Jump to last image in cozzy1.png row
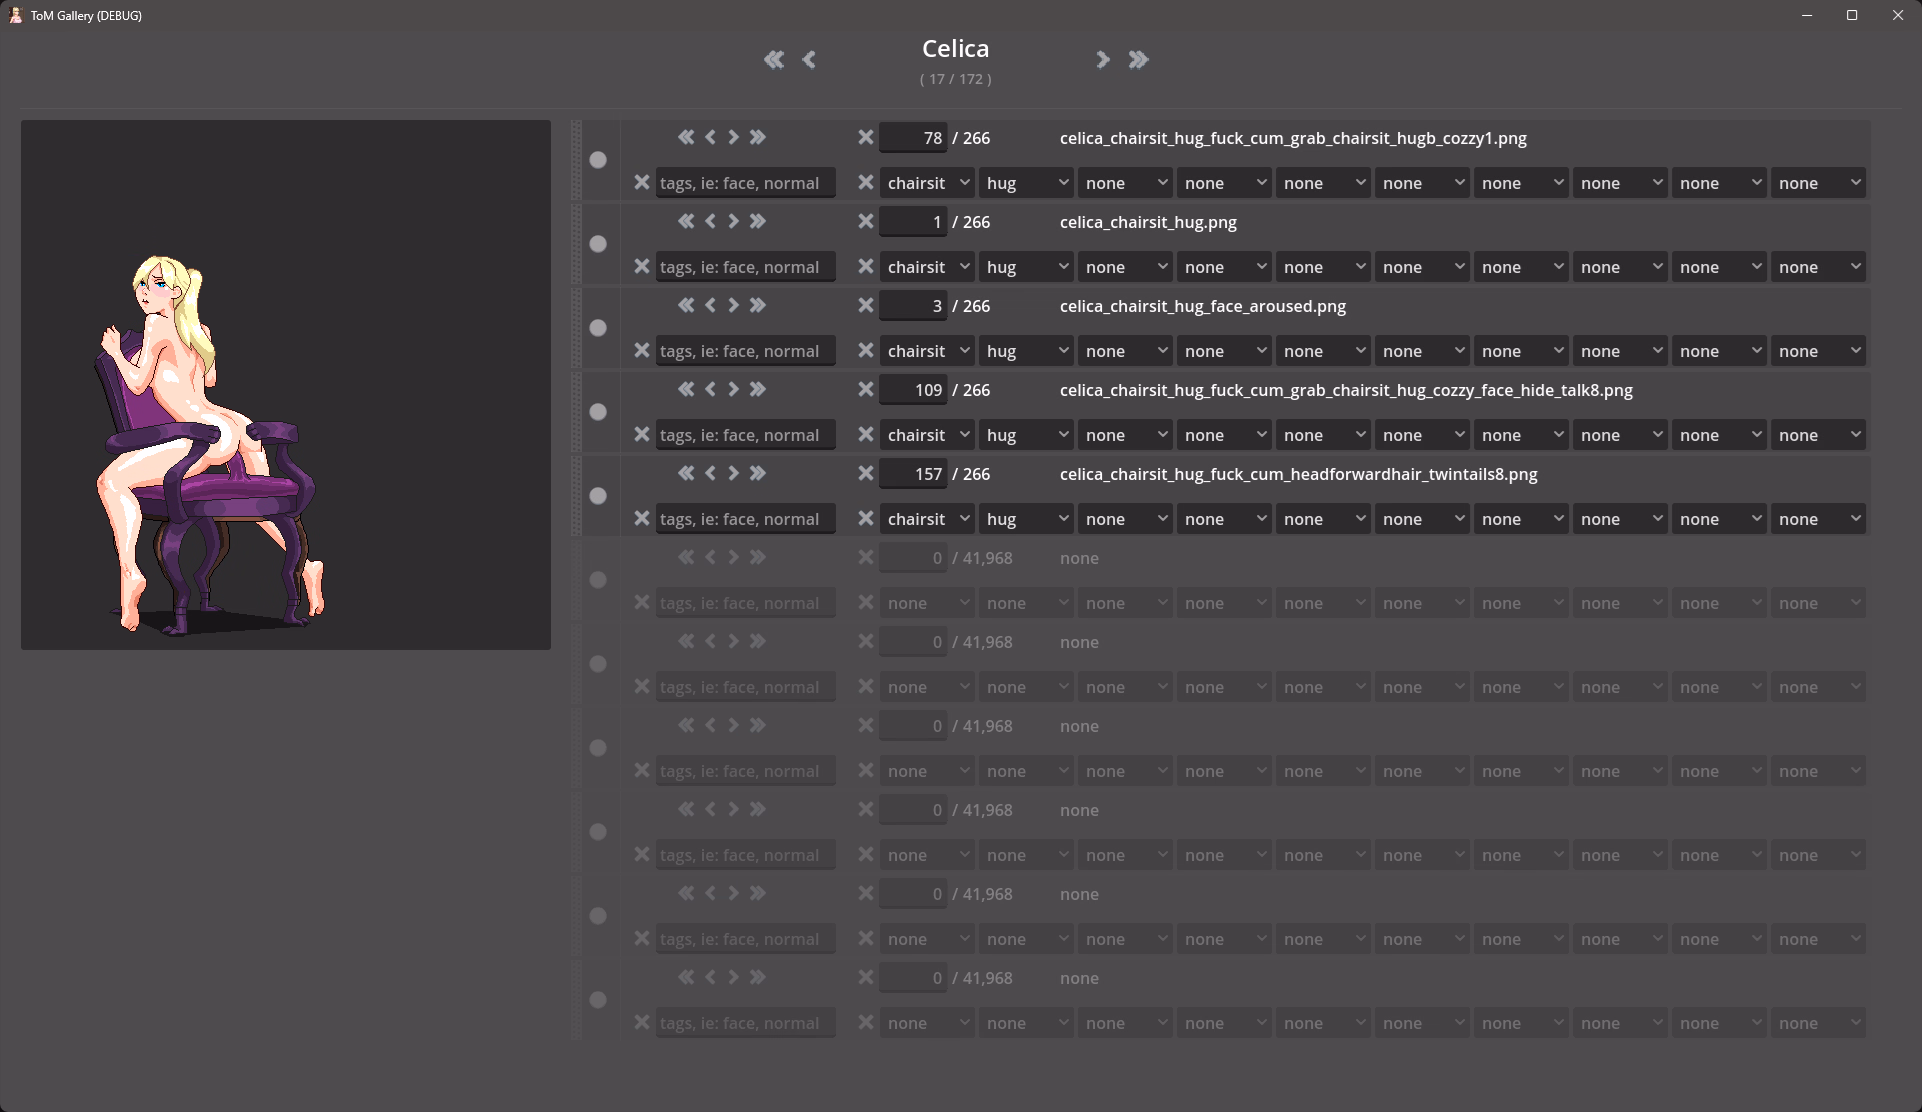 coord(758,137)
